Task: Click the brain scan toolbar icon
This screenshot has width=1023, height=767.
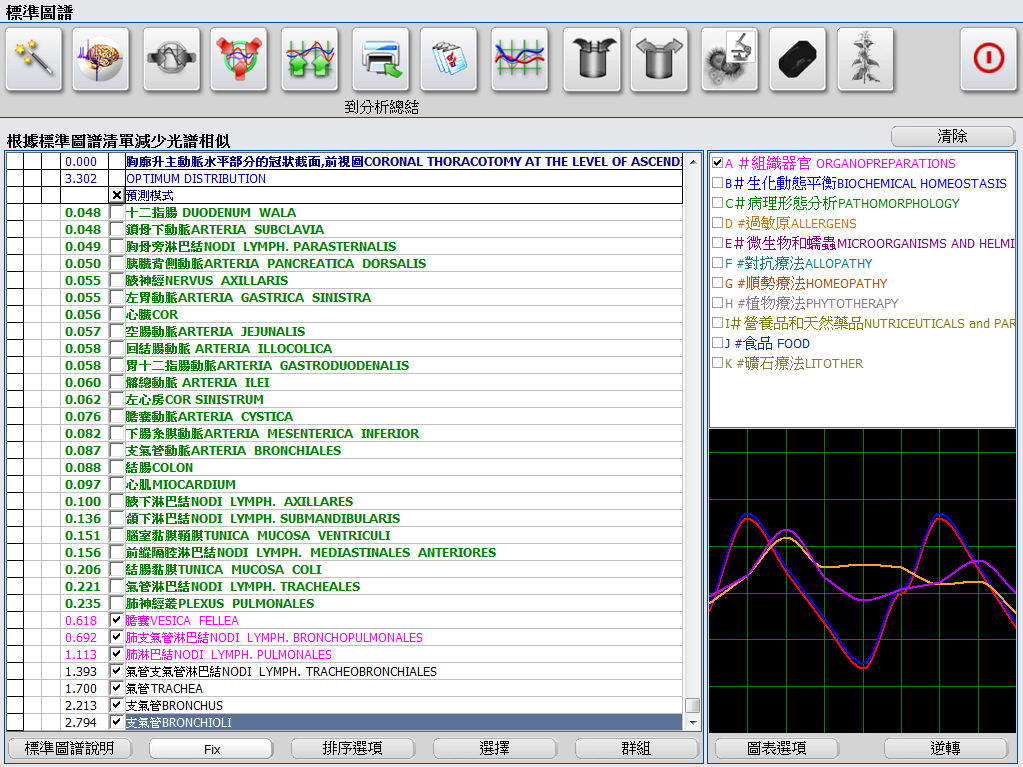Action: pyautogui.click(x=101, y=58)
